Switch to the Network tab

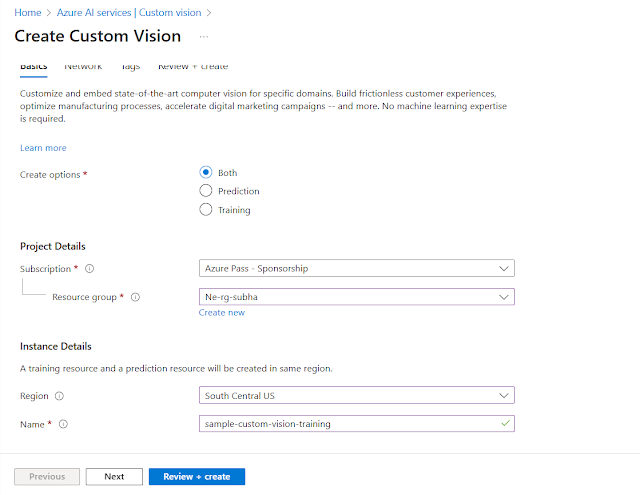[83, 67]
